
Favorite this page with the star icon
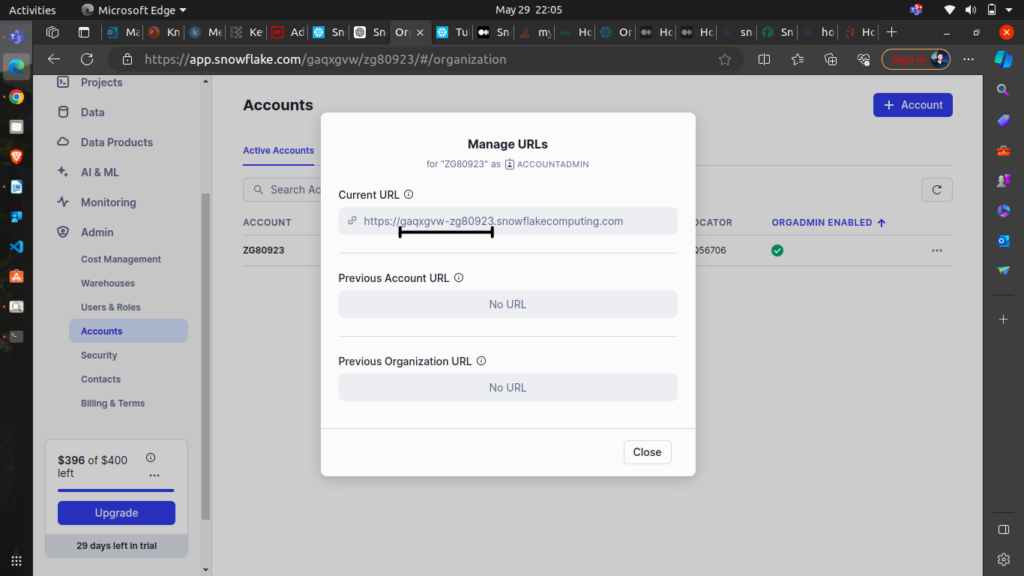(724, 59)
